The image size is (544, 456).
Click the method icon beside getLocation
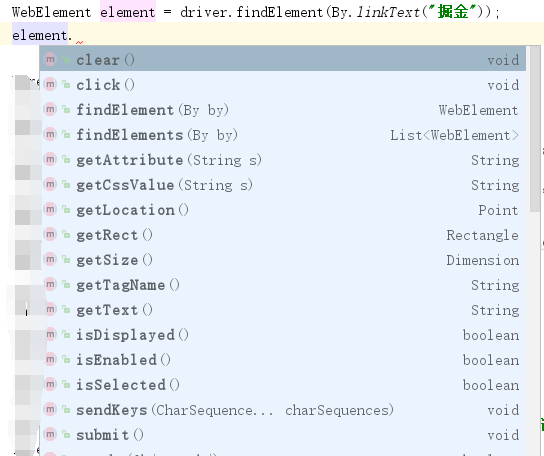tap(50, 209)
